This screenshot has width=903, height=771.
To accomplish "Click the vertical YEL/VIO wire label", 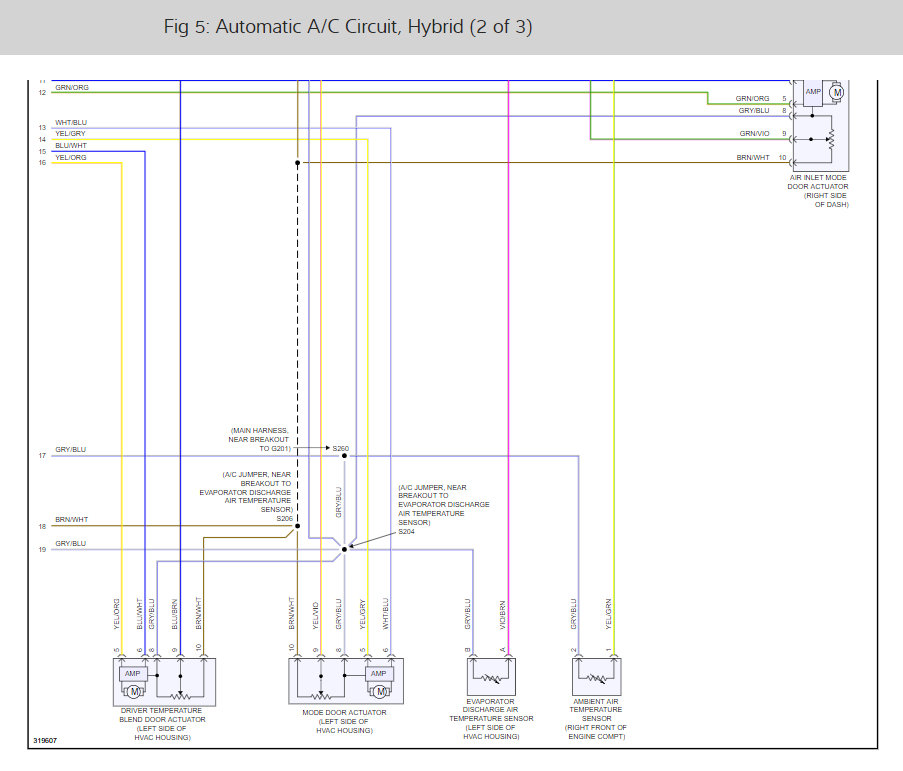I will click(316, 616).
